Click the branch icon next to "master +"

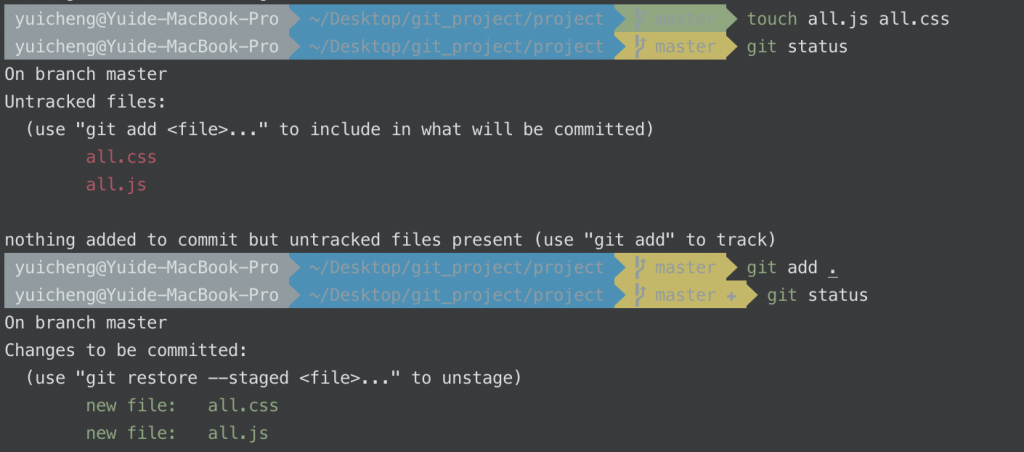tap(640, 295)
